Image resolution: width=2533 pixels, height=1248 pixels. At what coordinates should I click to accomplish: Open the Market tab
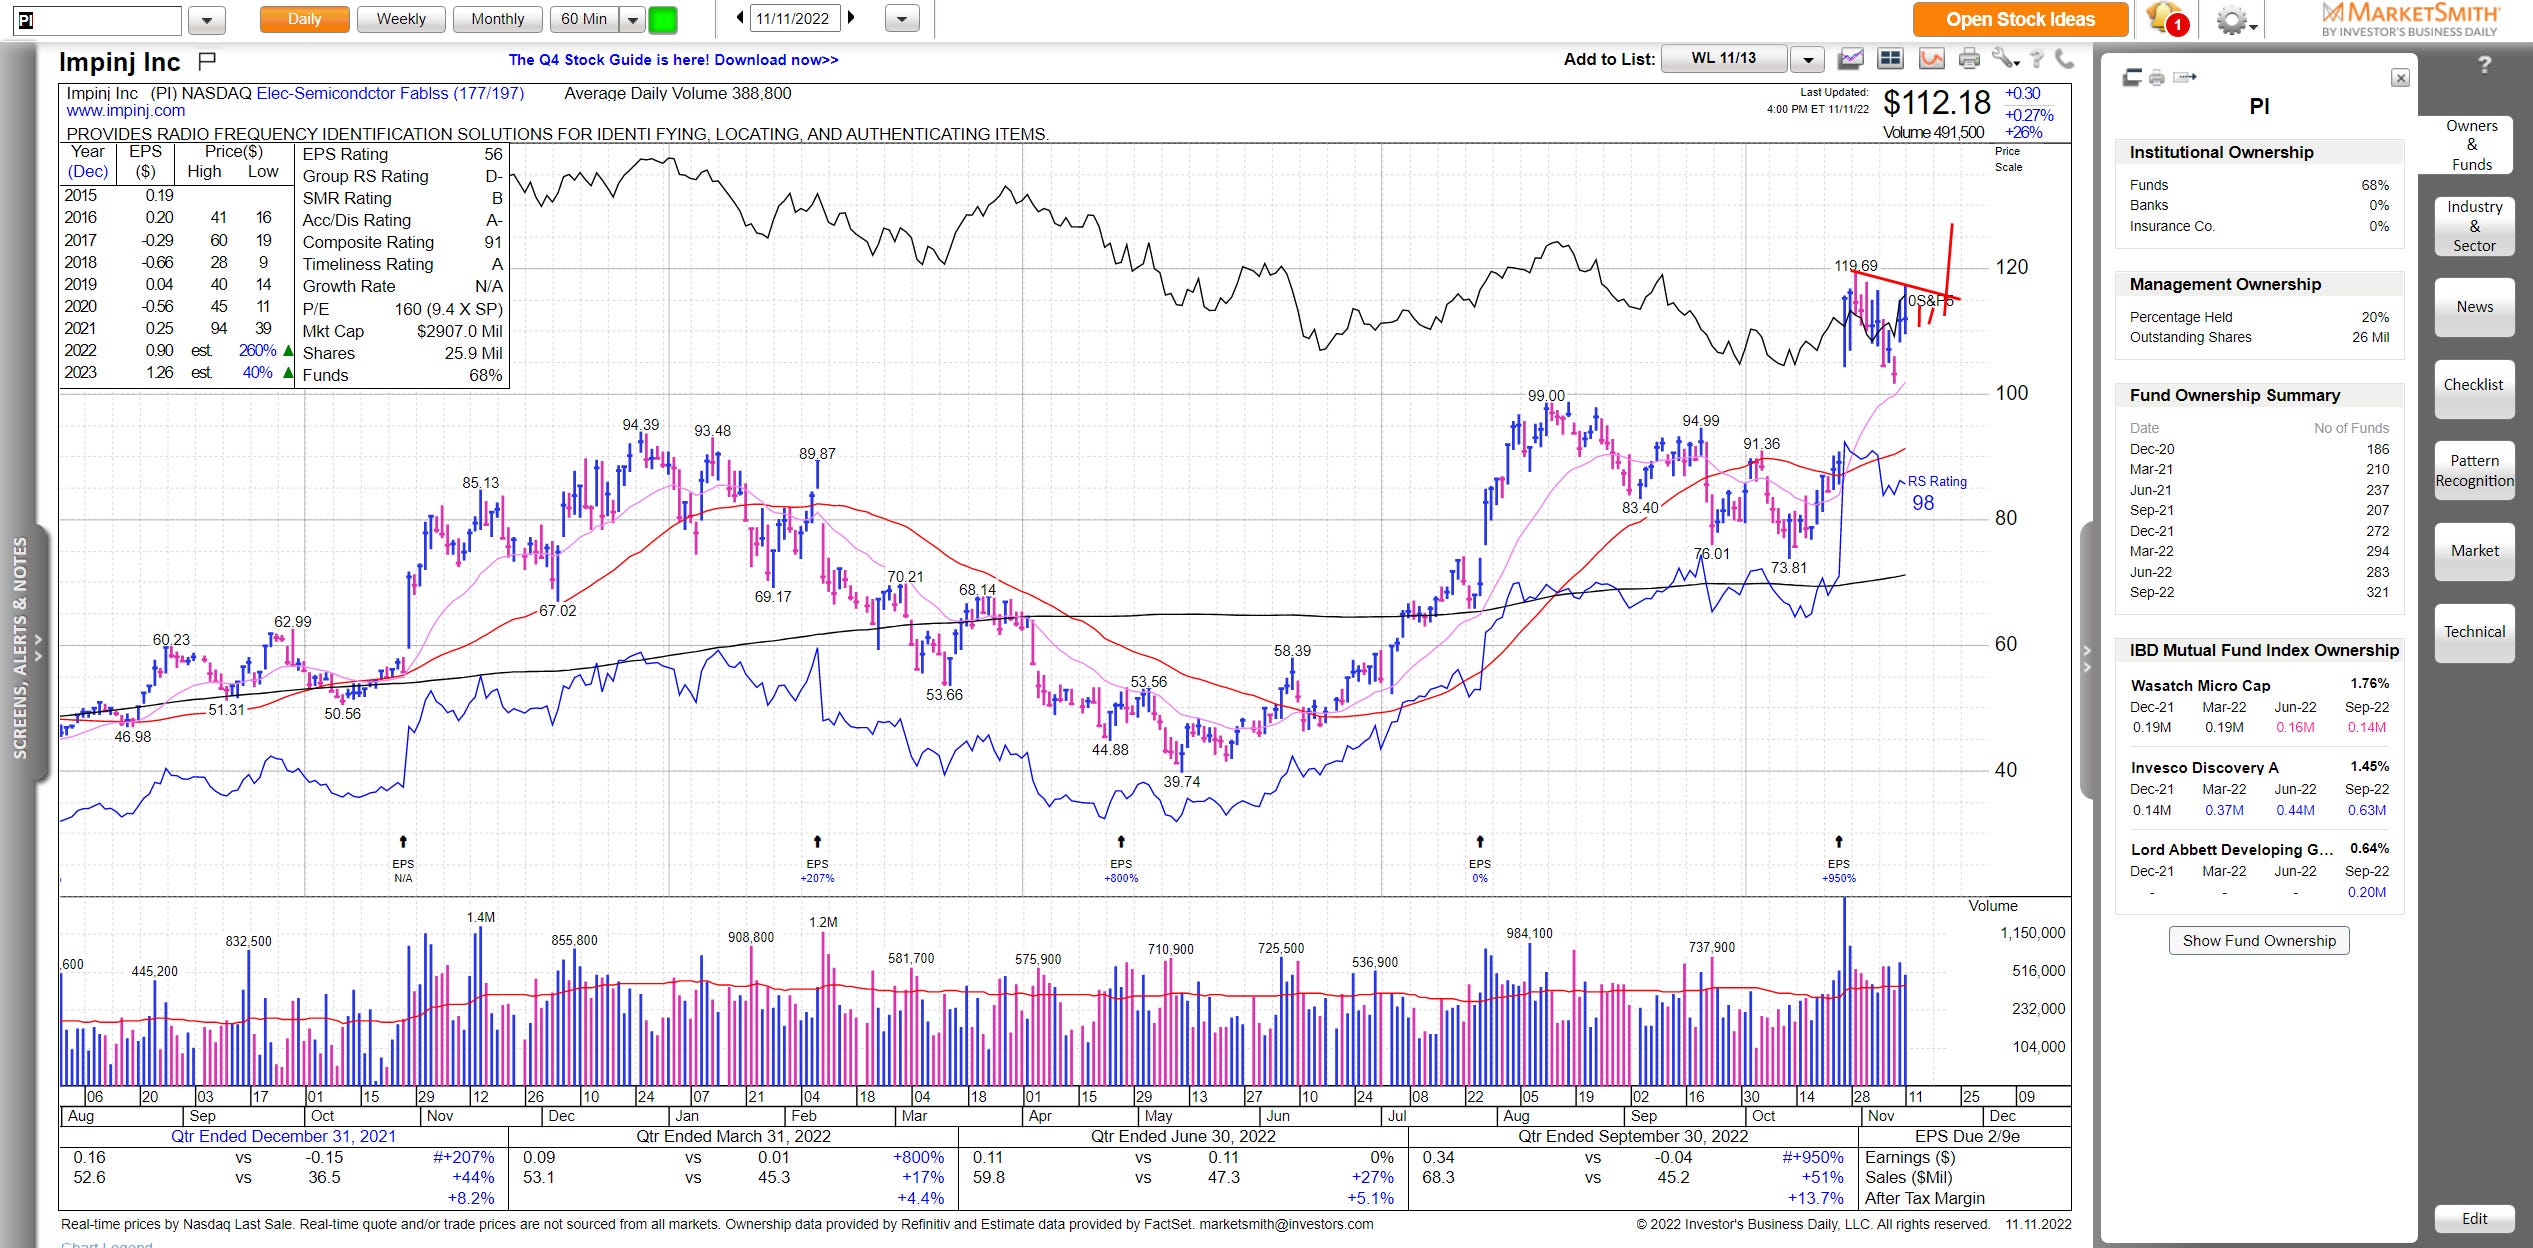coord(2474,551)
